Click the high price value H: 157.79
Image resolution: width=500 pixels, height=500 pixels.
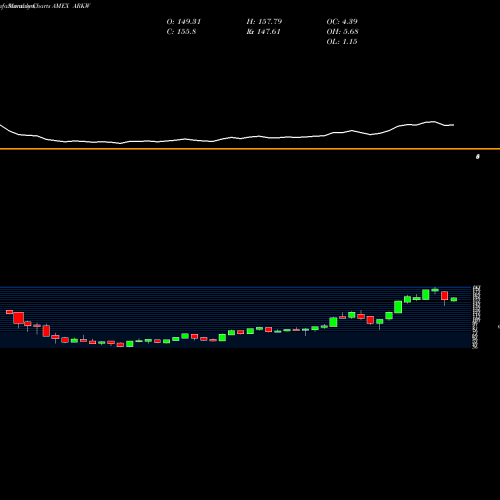pyautogui.click(x=264, y=22)
